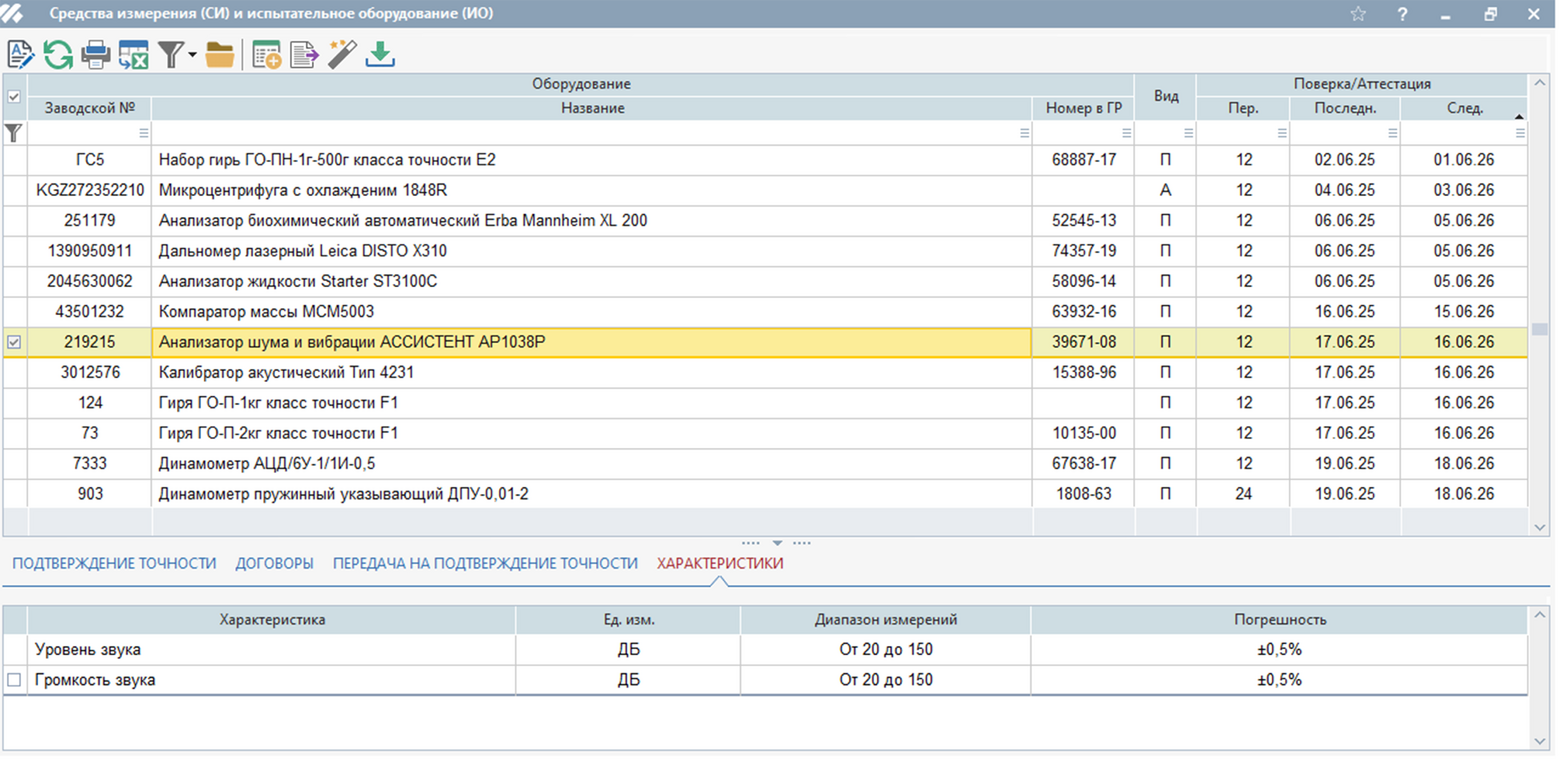The width and height of the screenshot is (1560, 763).
Task: Click the app logo in title bar
Action: coord(12,13)
